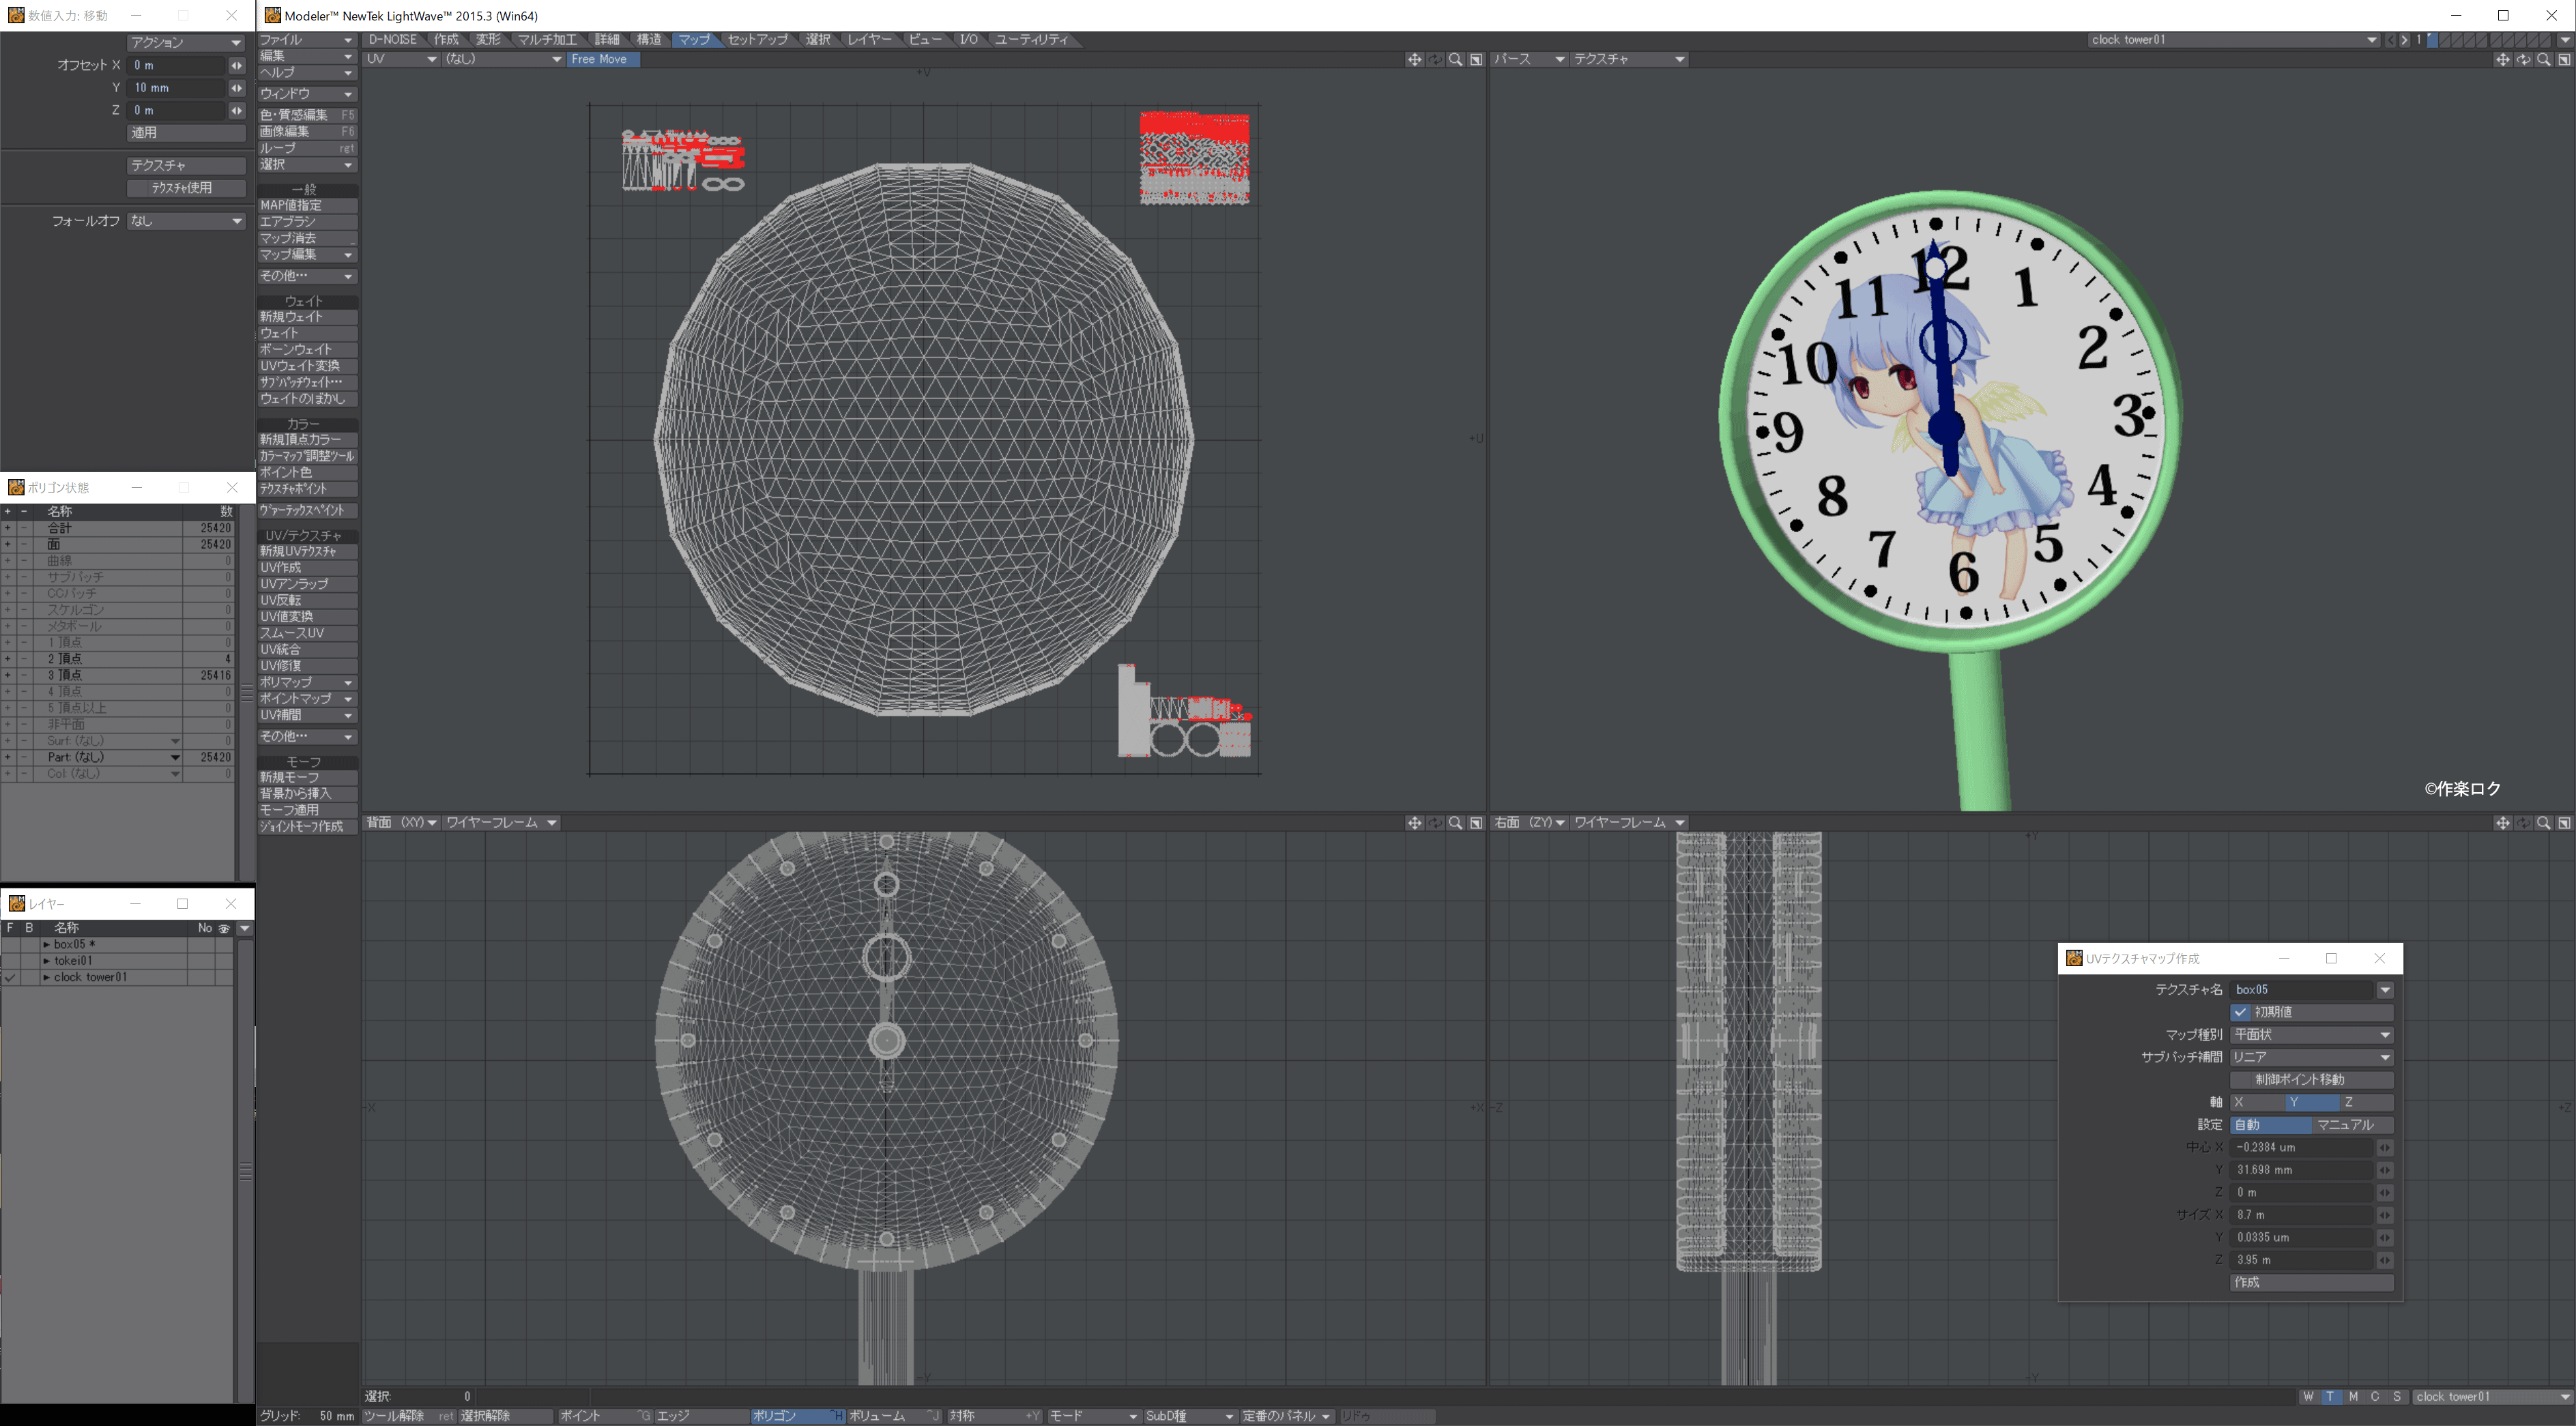Open the ファイル menu
2576x1426 pixels.
click(x=306, y=40)
